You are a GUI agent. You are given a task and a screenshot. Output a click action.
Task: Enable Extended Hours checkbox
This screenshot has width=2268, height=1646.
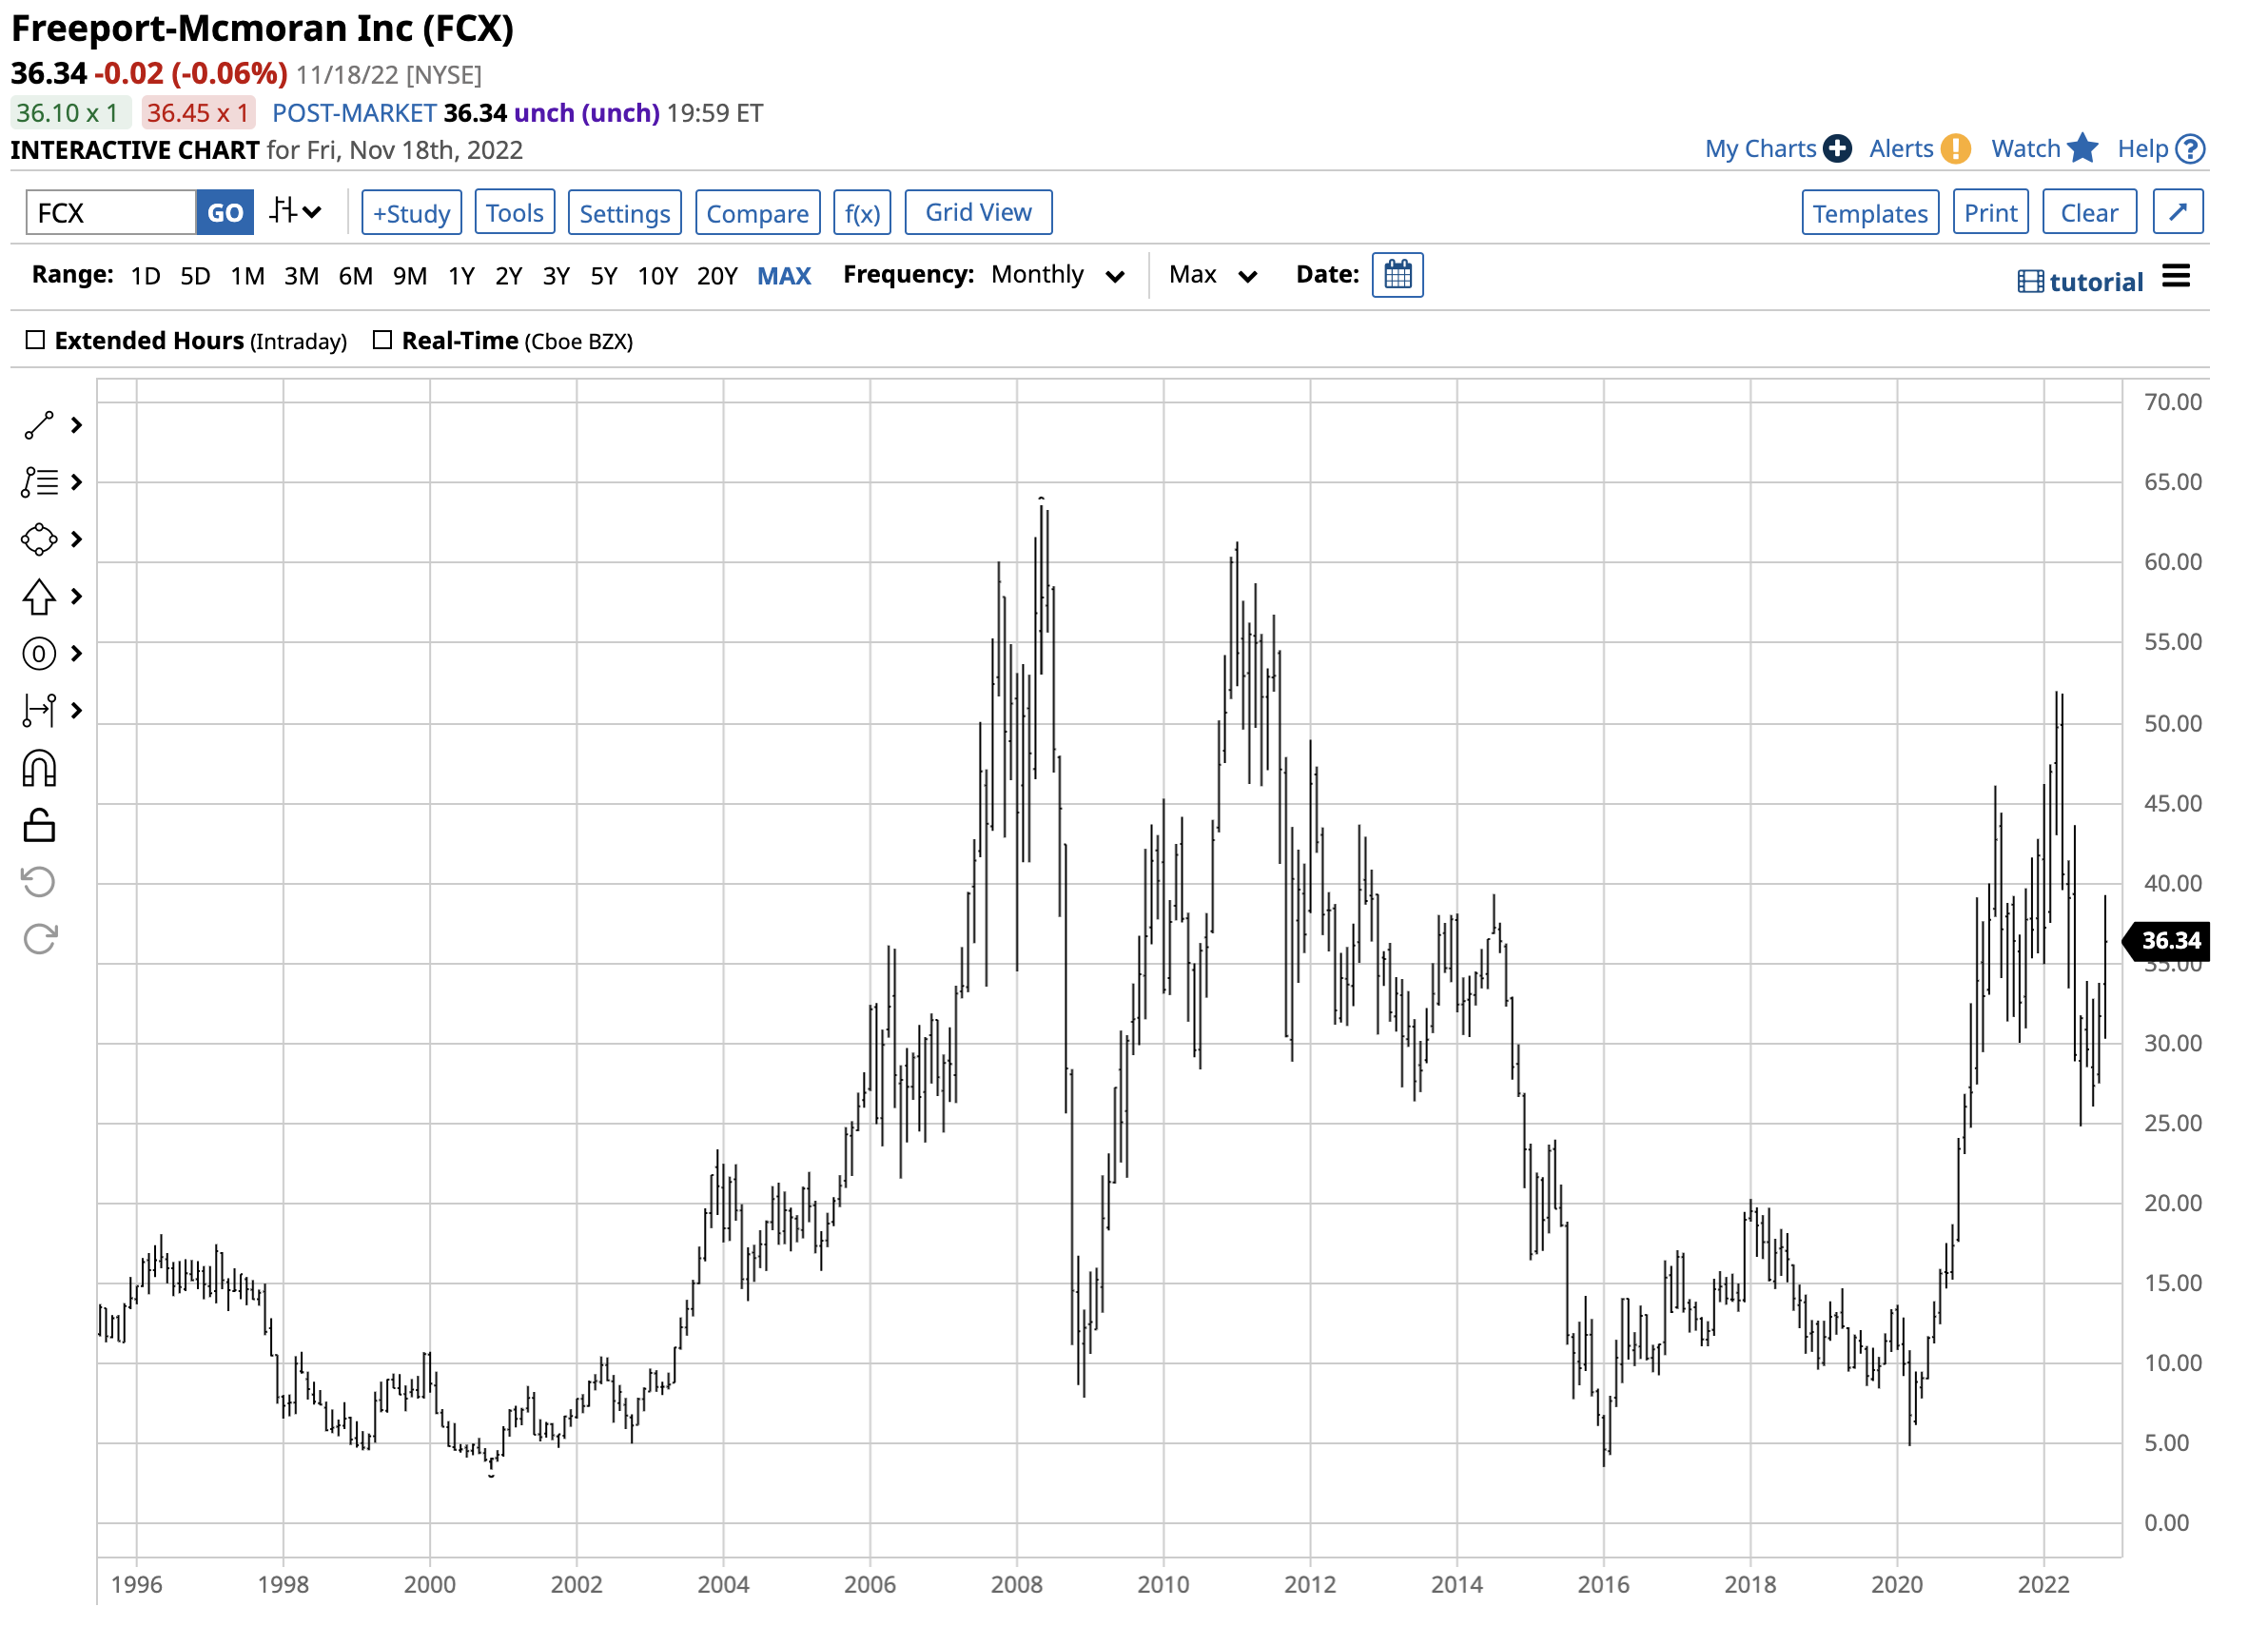(35, 340)
